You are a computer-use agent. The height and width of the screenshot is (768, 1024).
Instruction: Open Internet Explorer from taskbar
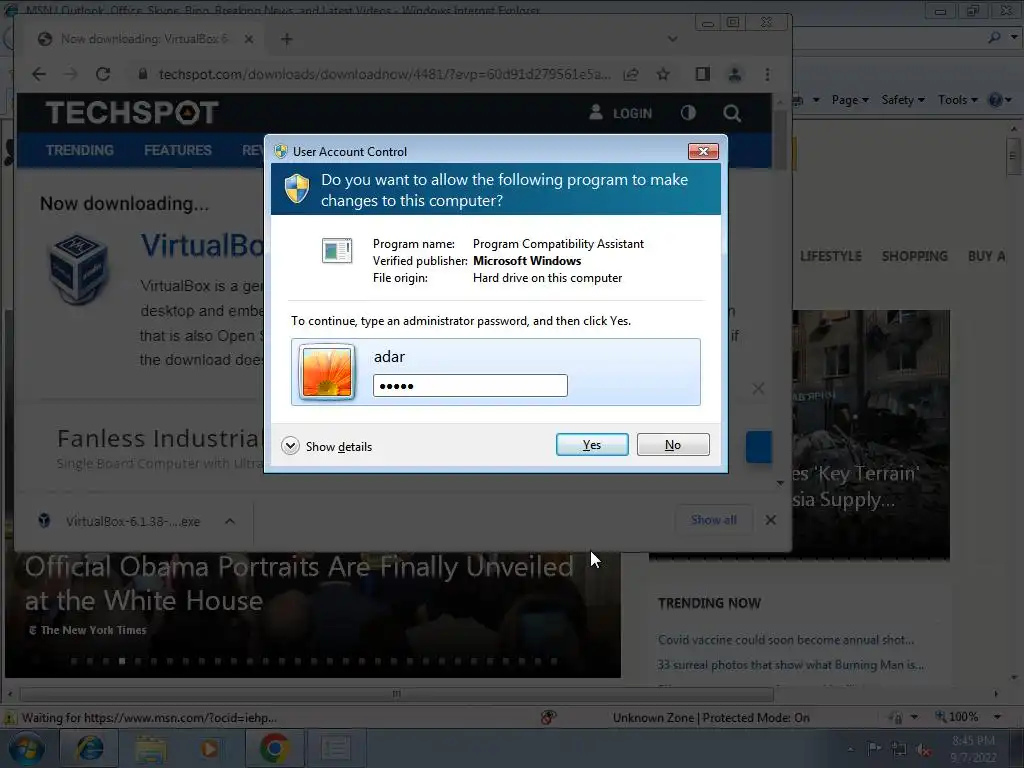(89, 748)
